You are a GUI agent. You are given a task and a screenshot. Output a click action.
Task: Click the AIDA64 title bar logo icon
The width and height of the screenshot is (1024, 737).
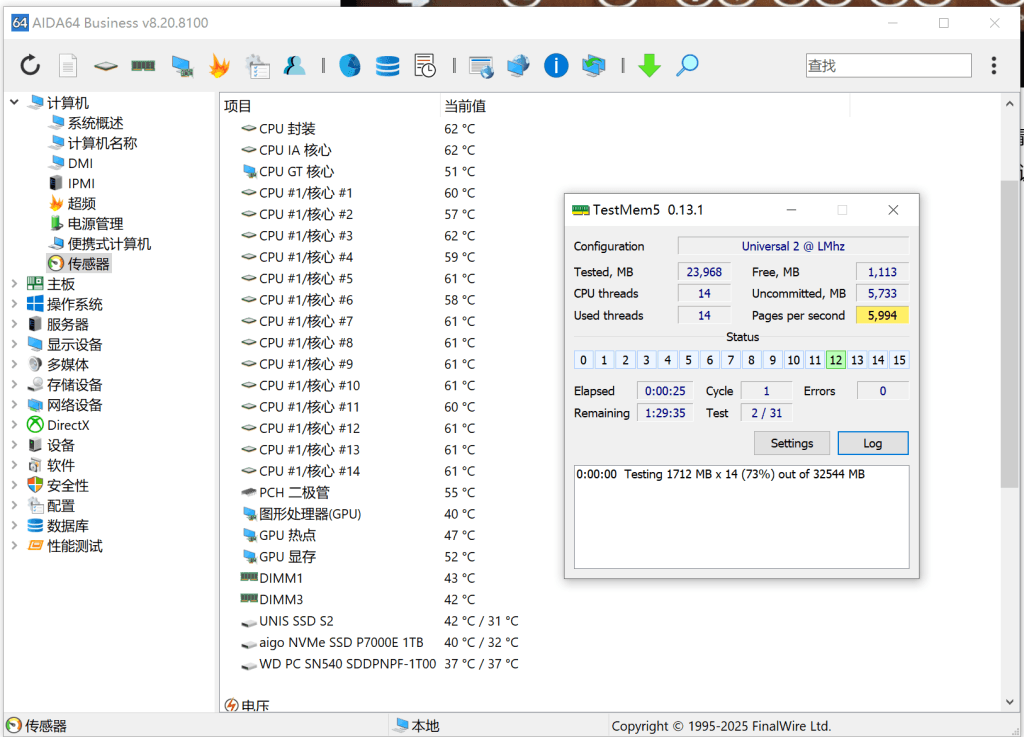(20, 23)
